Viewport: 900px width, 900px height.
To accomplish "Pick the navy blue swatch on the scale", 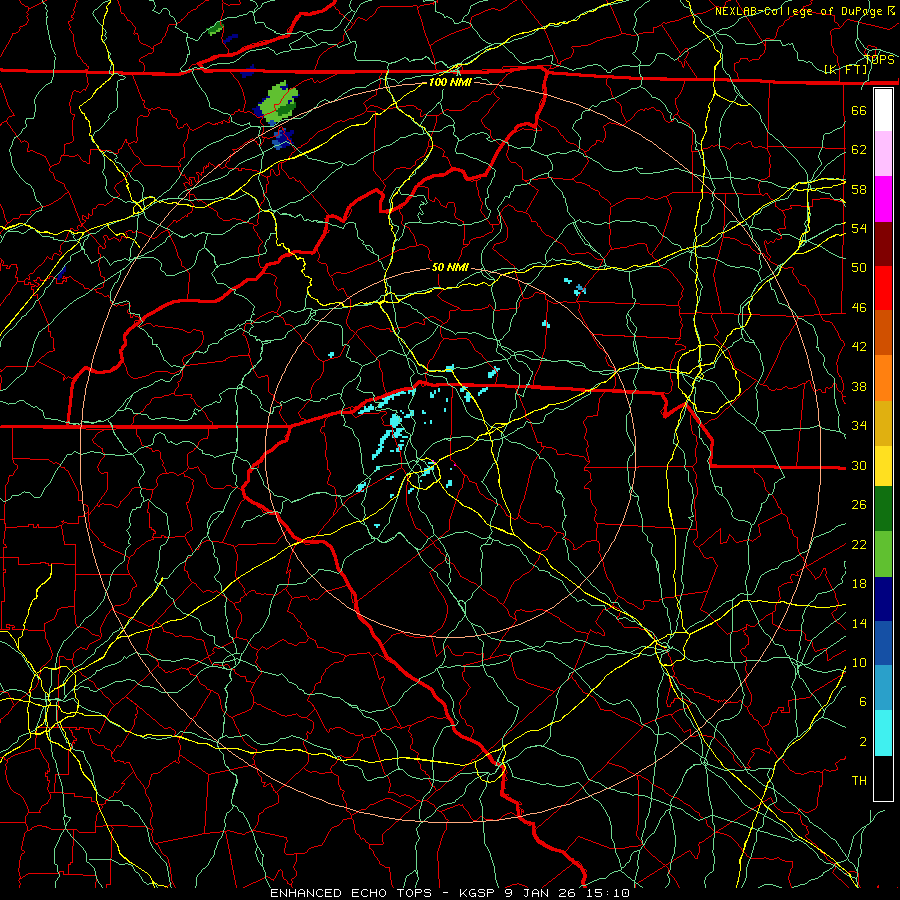I will pyautogui.click(x=883, y=599).
